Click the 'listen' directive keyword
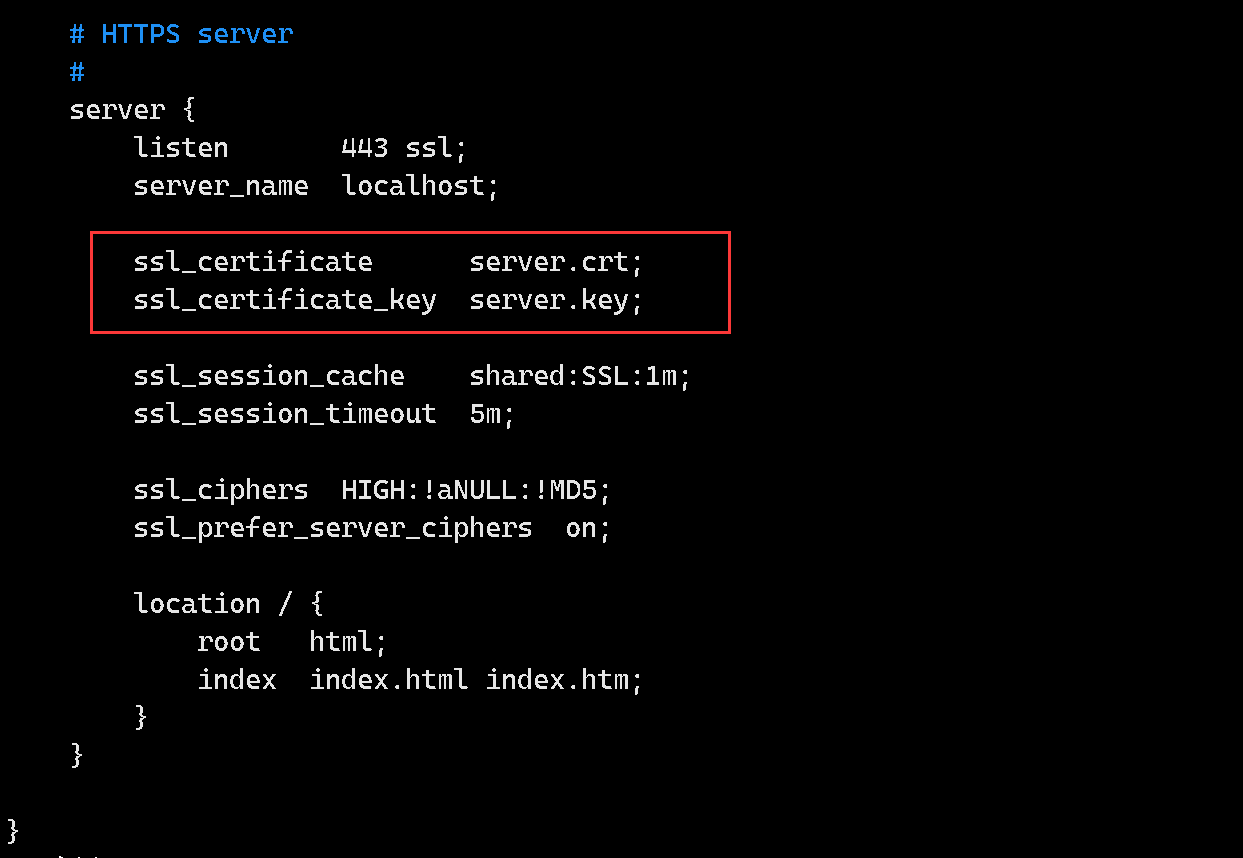The width and height of the screenshot is (1243, 858). [181, 148]
